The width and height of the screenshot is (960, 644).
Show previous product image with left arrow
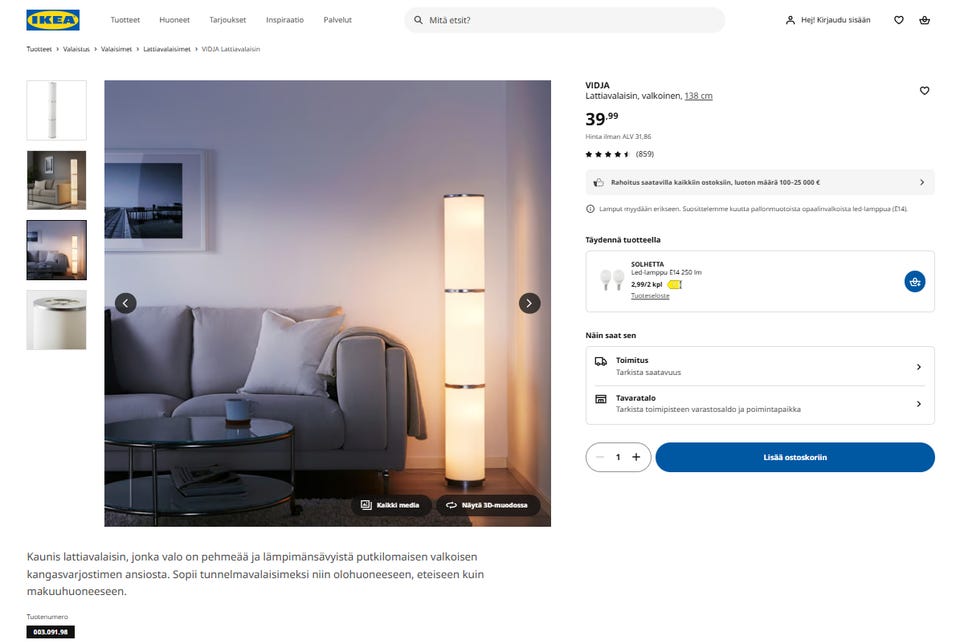click(x=126, y=303)
